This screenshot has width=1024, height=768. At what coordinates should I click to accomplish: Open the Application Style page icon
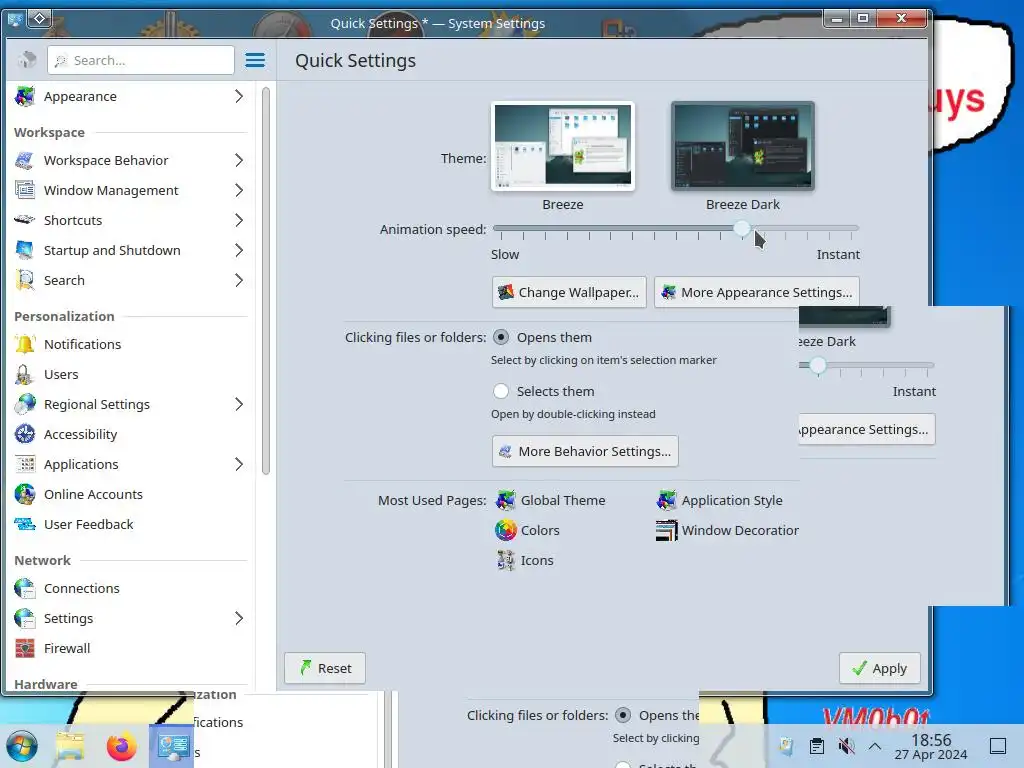[x=667, y=500]
